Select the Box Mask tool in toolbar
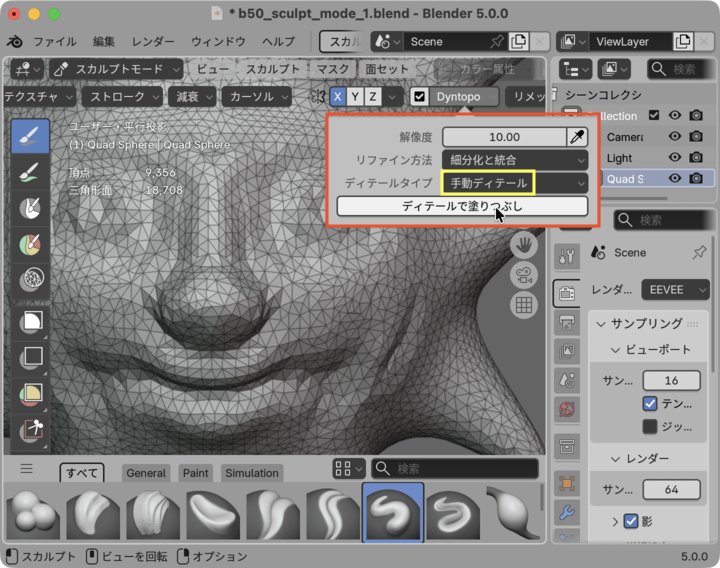 [x=30, y=320]
